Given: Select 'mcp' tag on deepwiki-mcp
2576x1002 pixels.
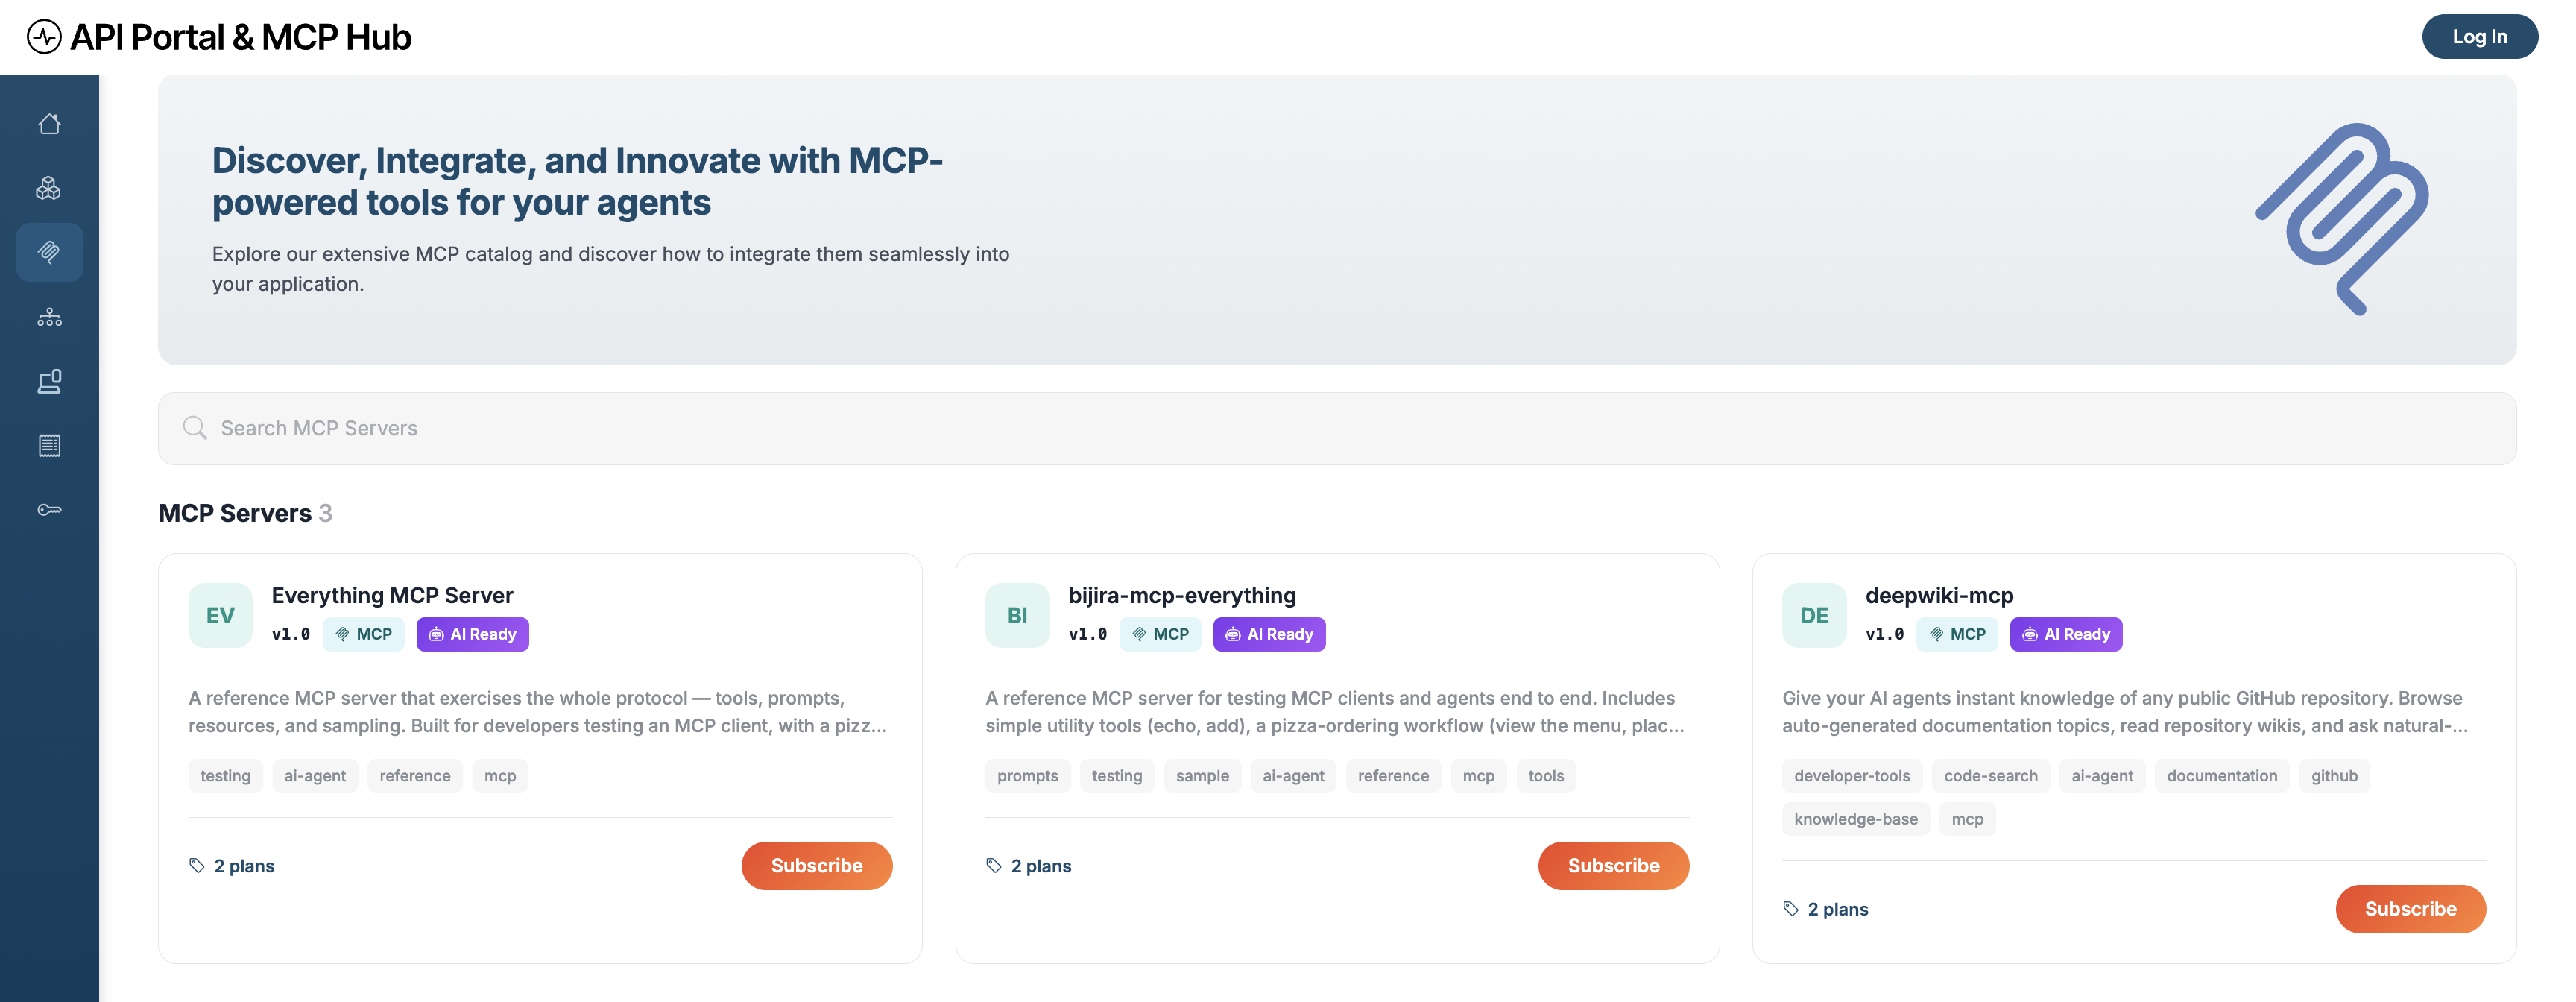Looking at the screenshot, I should 1967,818.
